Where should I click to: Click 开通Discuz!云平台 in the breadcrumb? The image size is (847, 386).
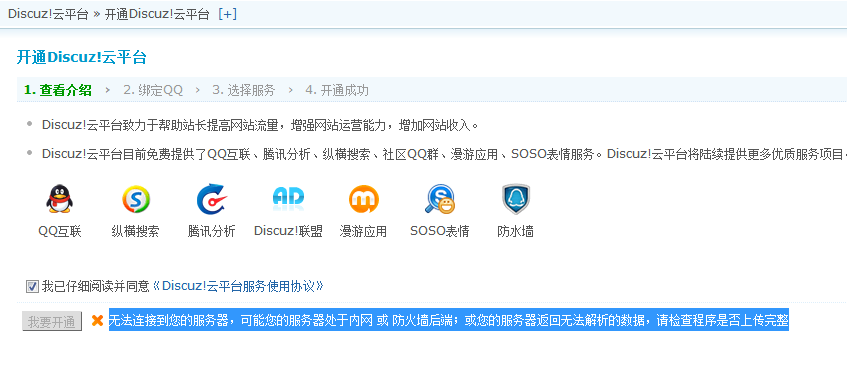[157, 15]
